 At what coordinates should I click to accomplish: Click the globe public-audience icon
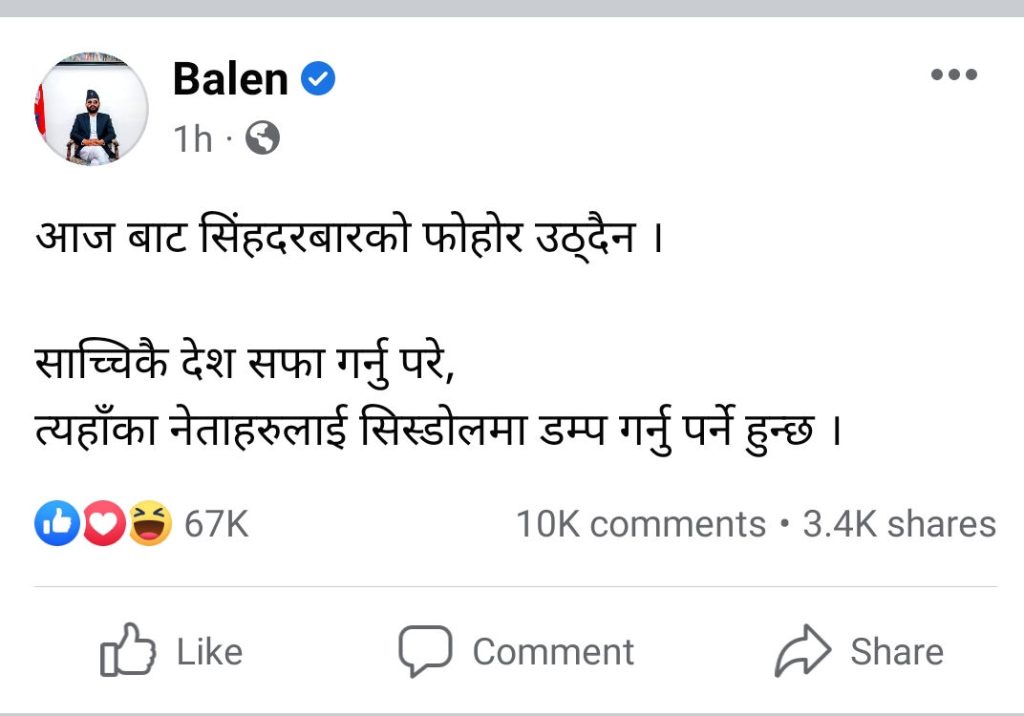[x=262, y=139]
